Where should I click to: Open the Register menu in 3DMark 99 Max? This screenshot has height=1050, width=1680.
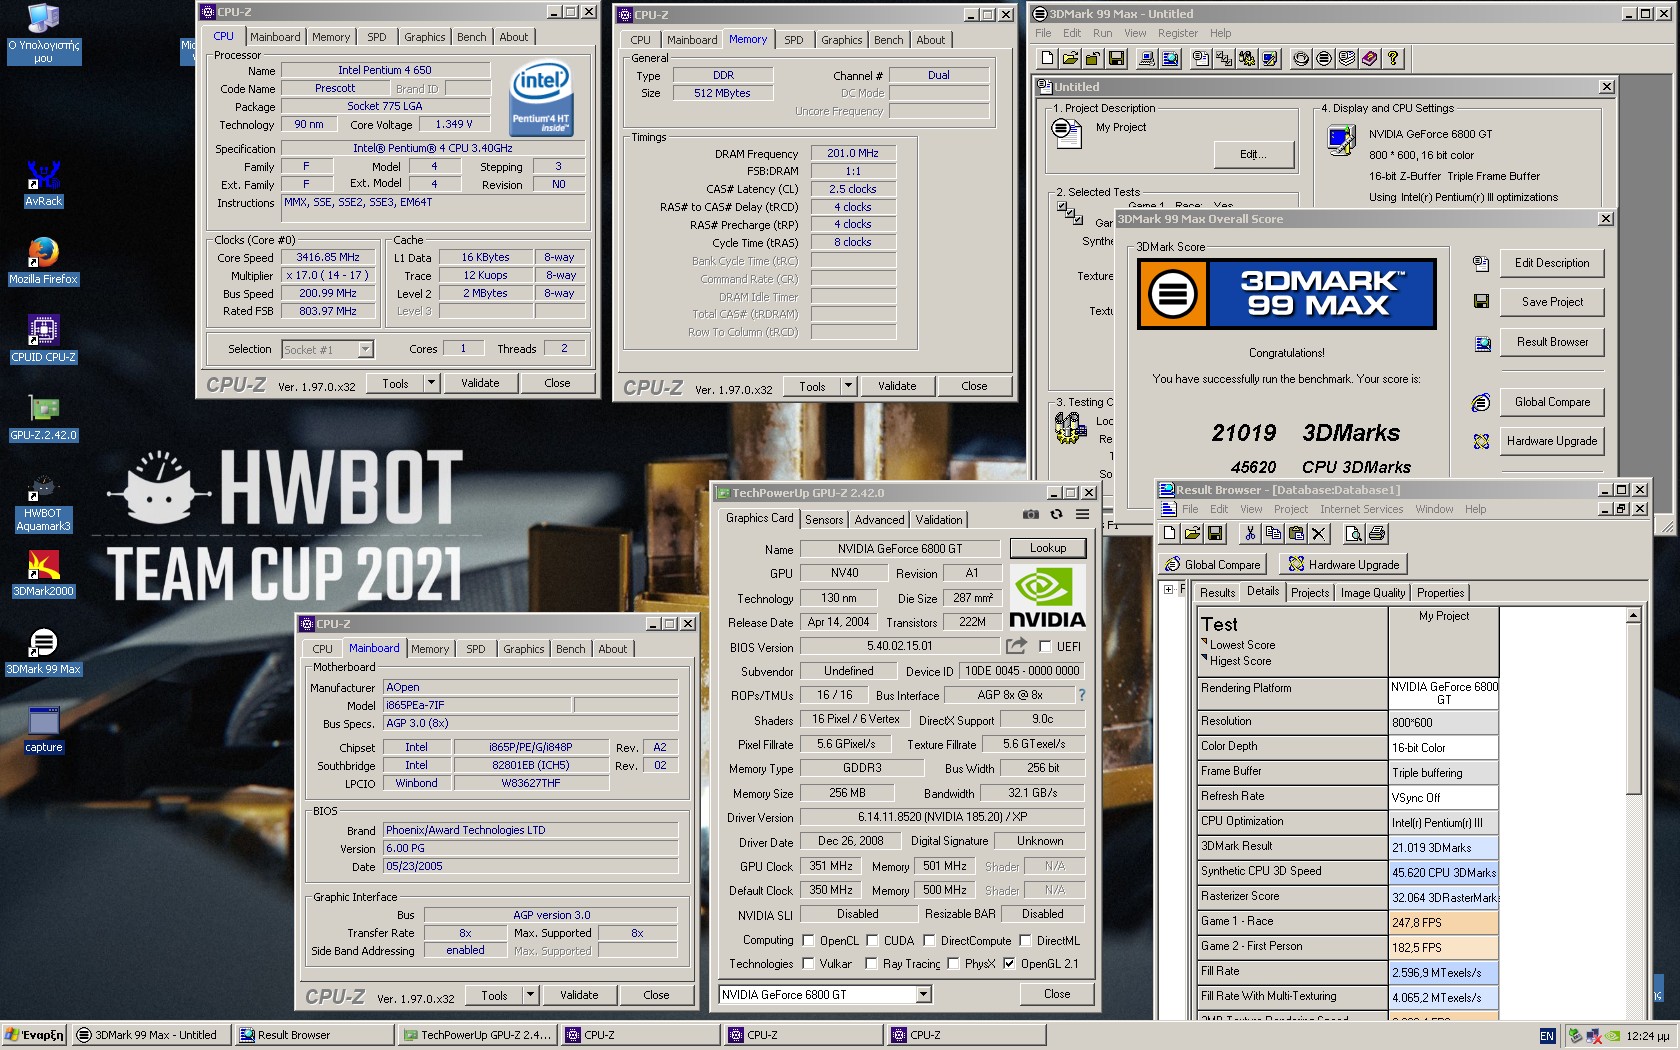coord(1177,33)
